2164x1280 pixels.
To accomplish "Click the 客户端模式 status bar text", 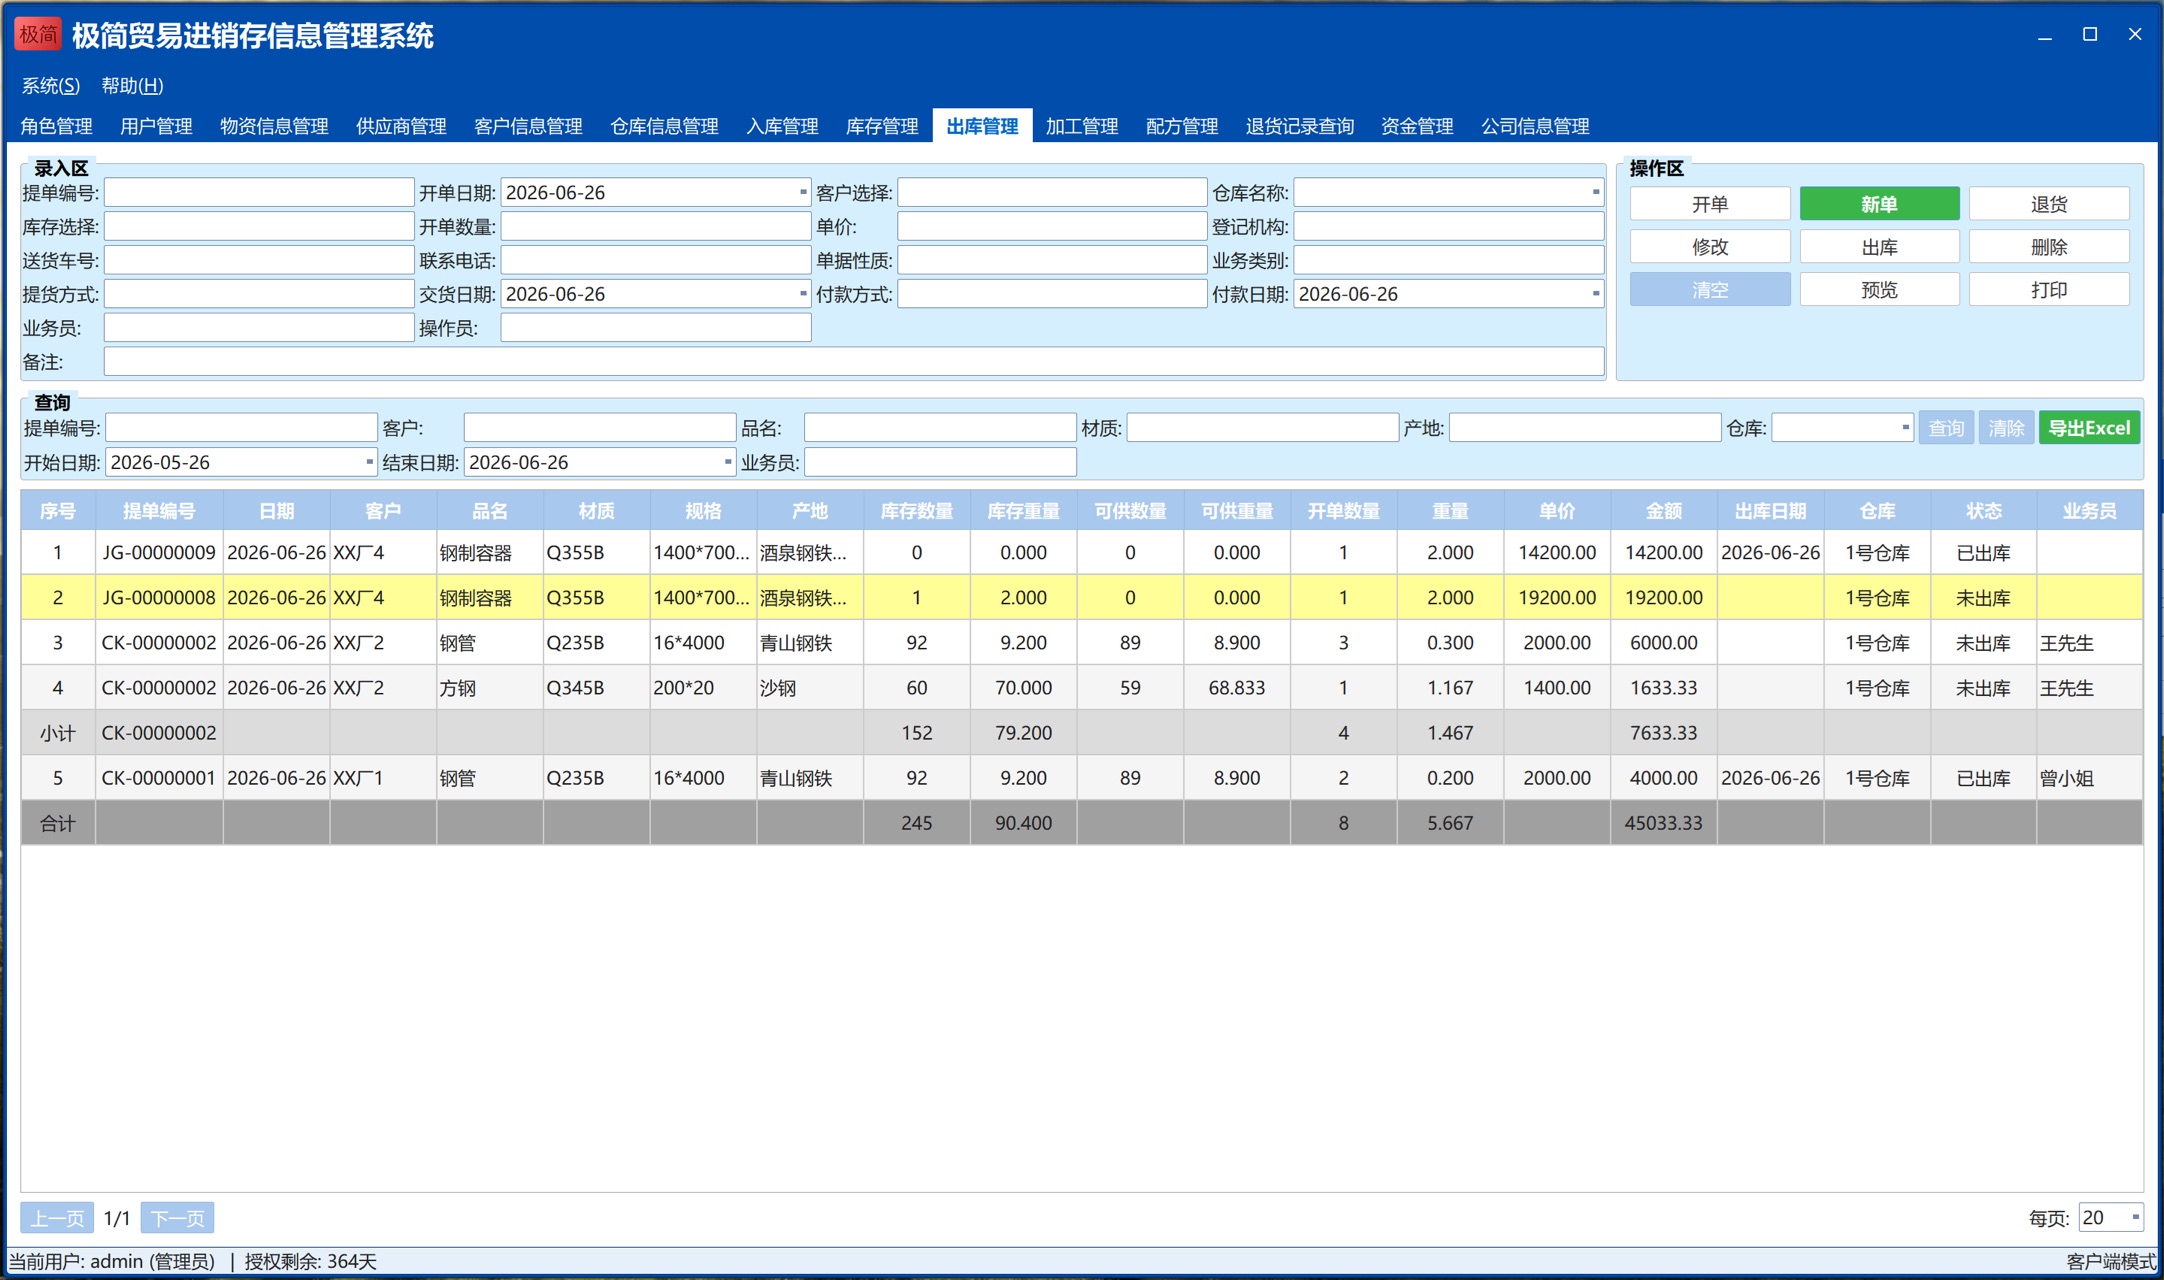I will click(x=2111, y=1262).
